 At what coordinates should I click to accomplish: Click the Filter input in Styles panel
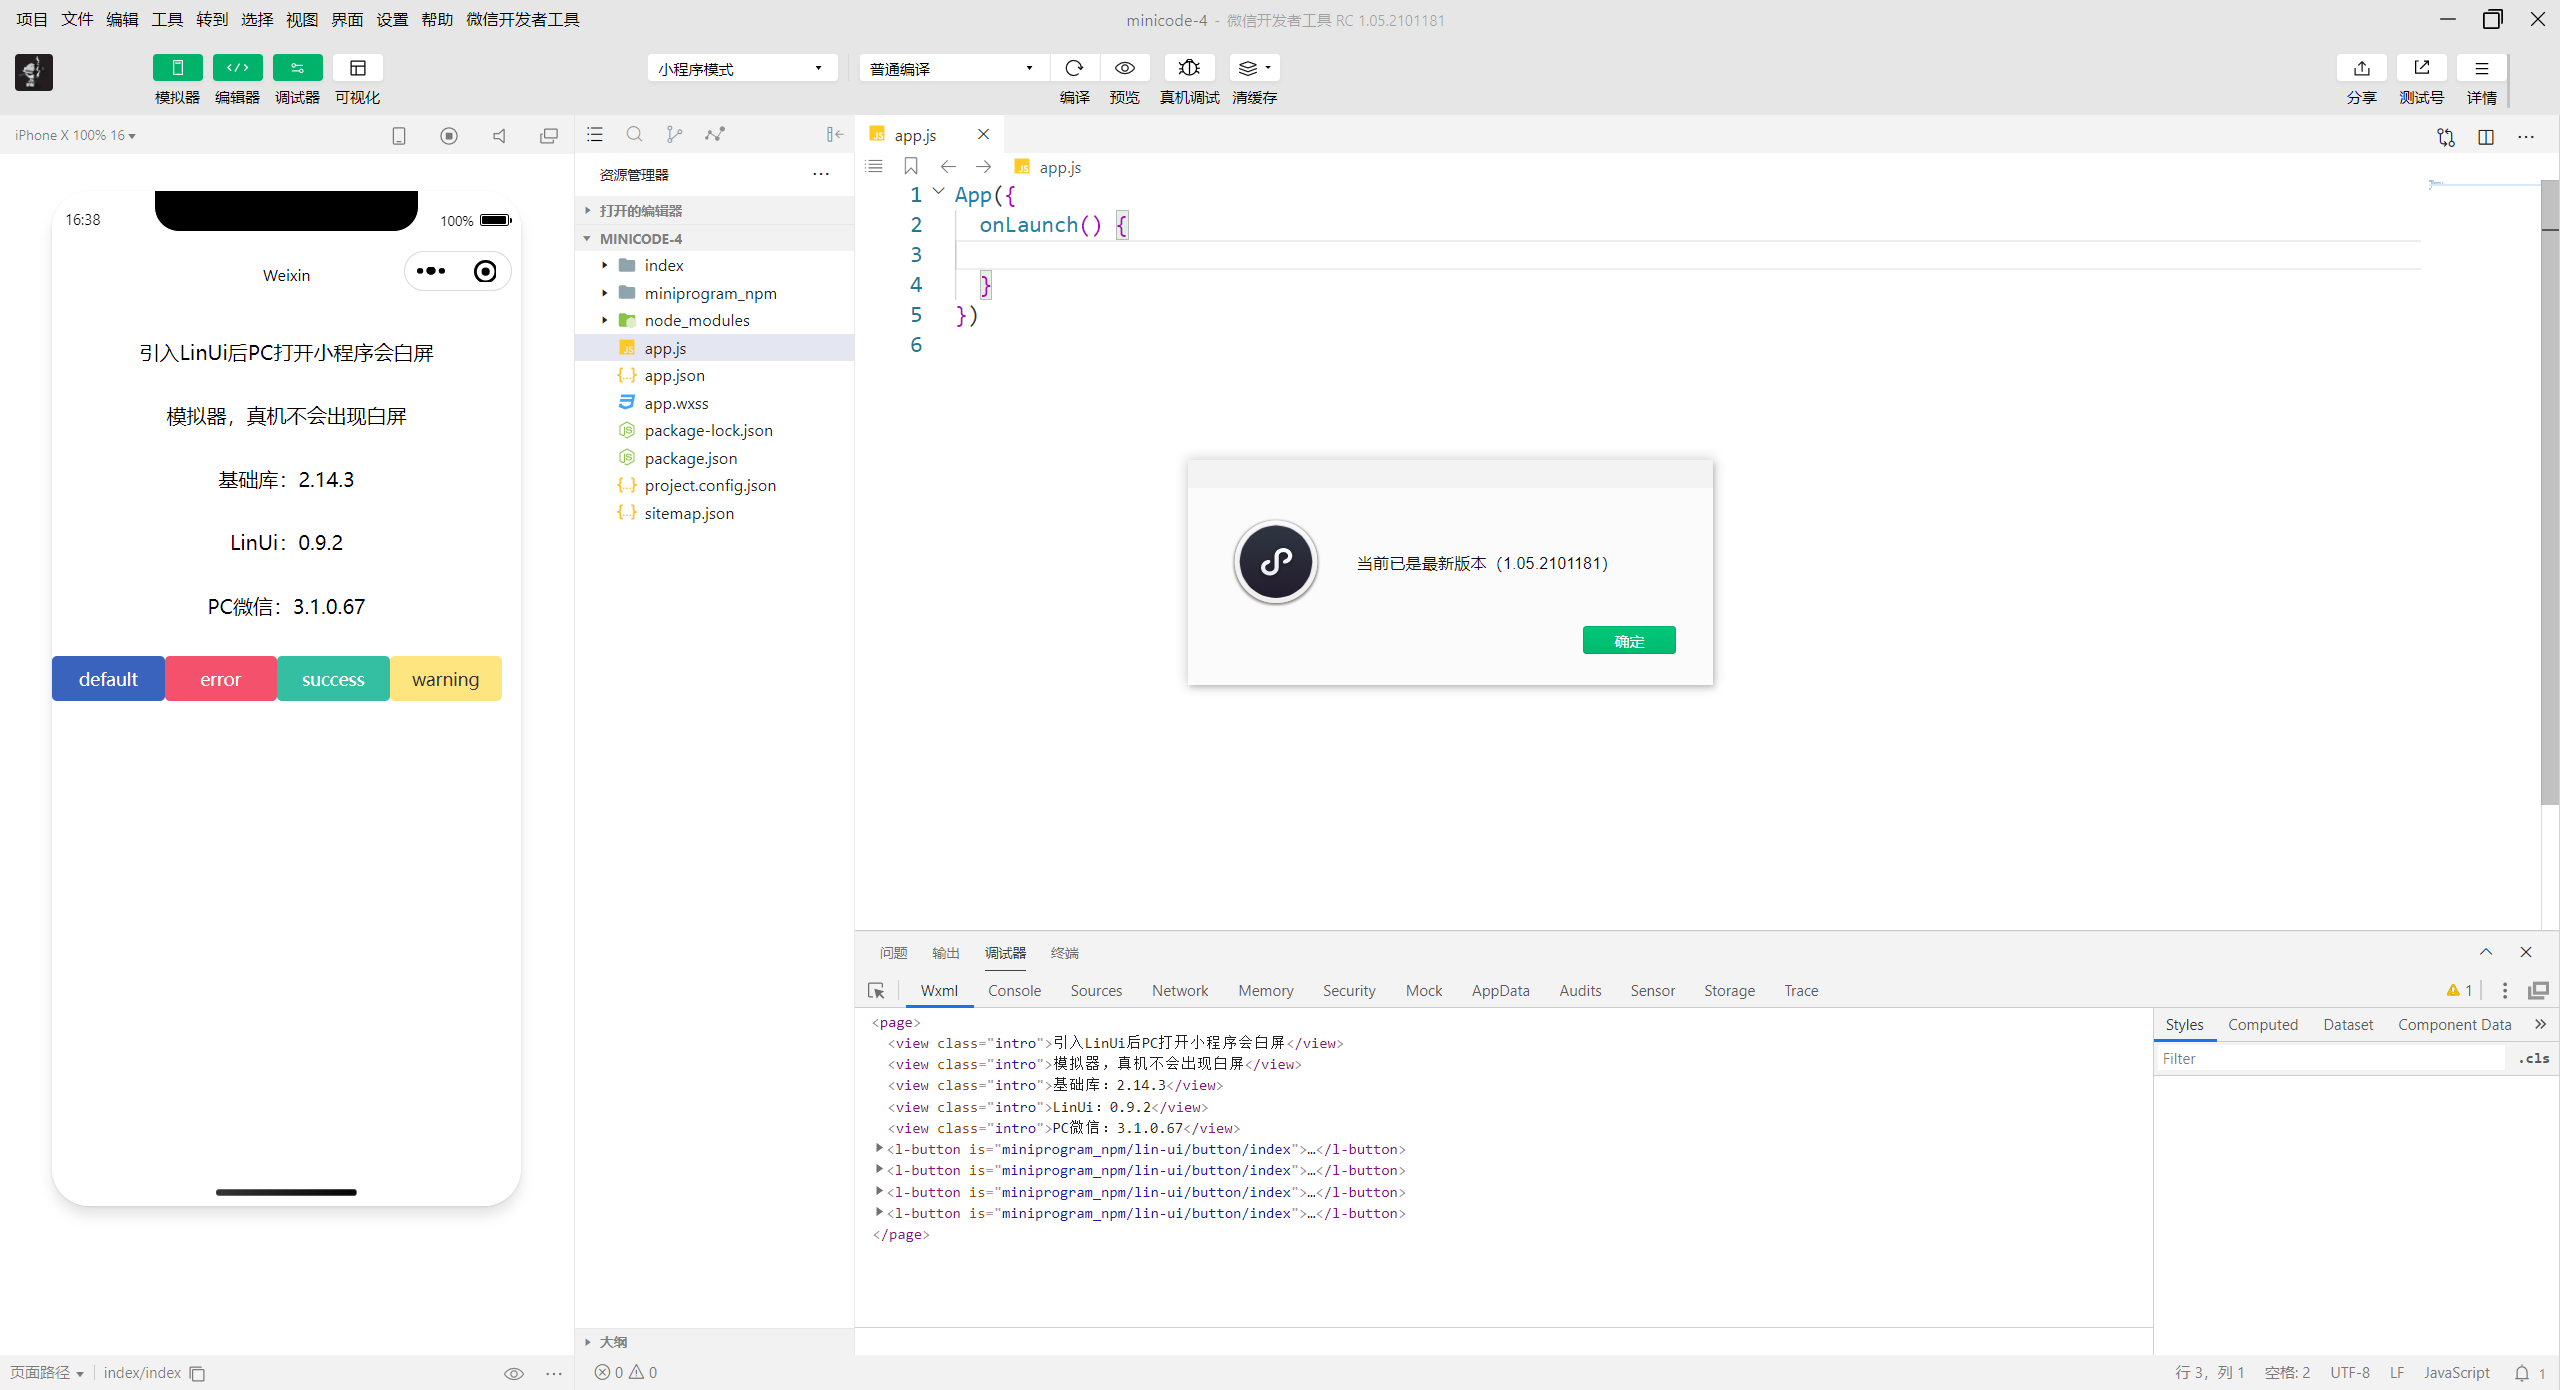(2330, 1058)
